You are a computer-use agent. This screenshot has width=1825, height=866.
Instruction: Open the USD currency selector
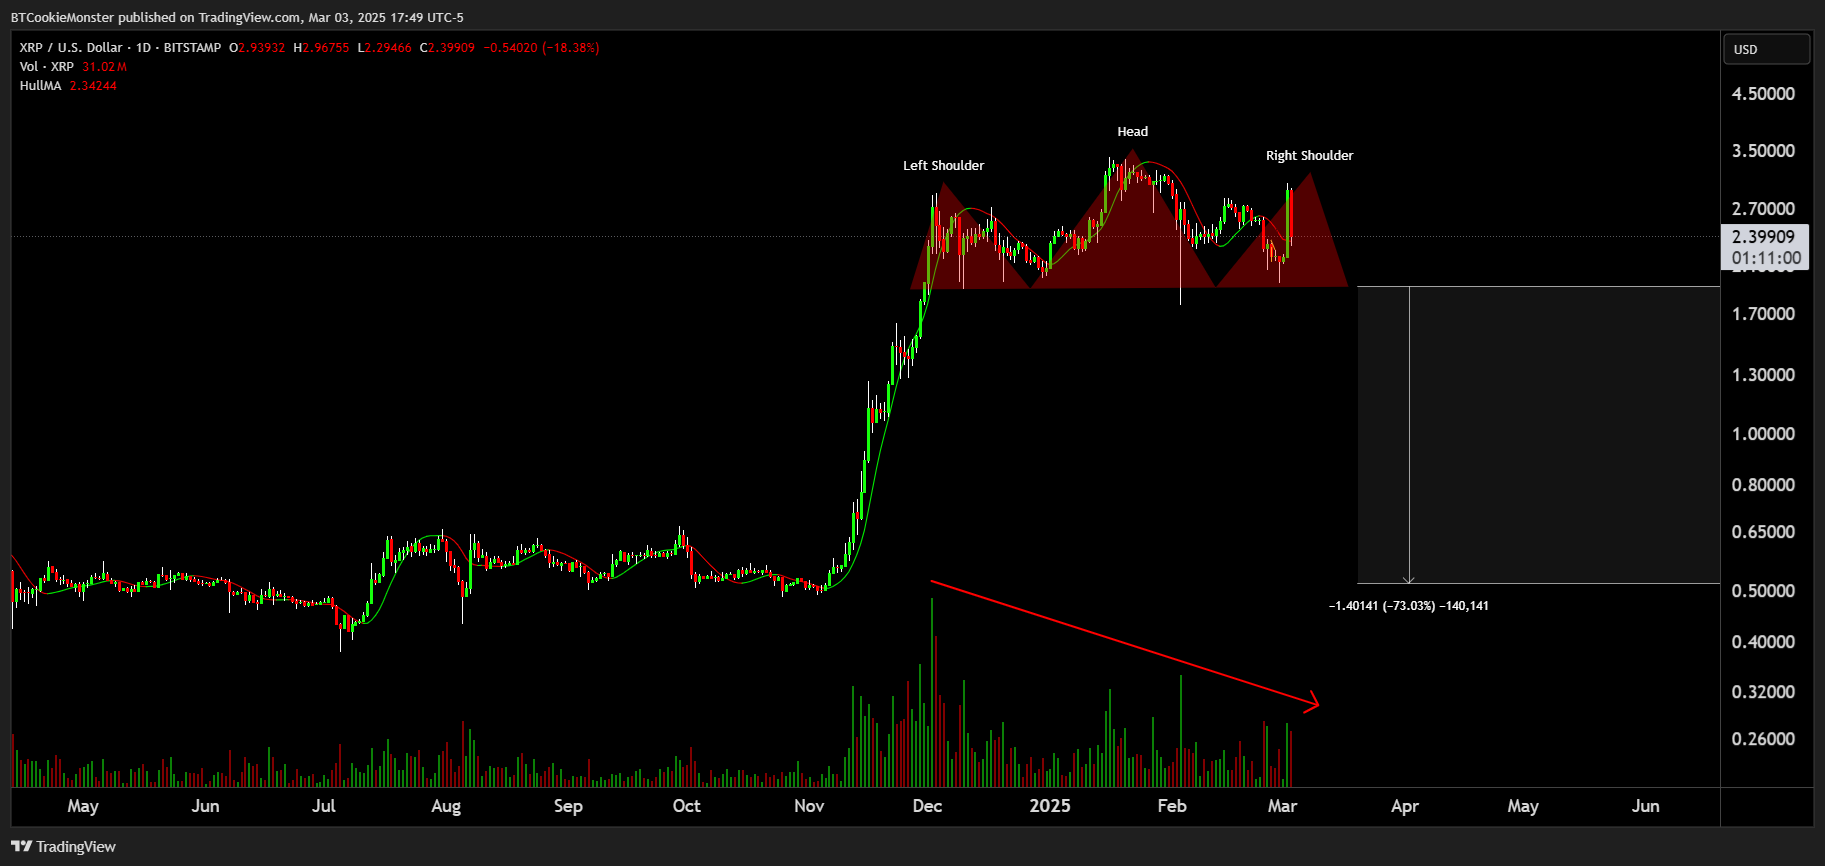(1766, 49)
